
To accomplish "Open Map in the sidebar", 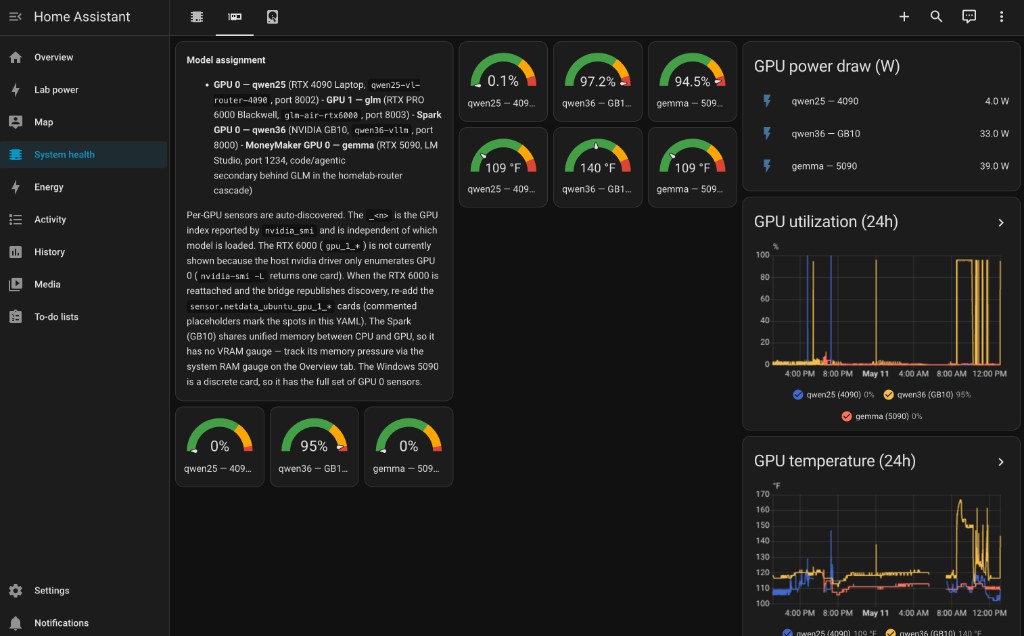I will tap(84, 122).
